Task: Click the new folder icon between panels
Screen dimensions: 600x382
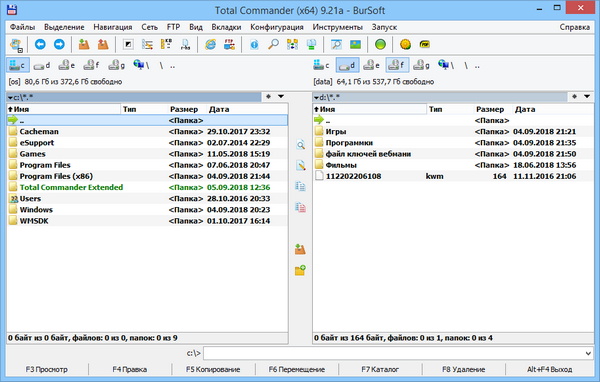Action: point(300,270)
